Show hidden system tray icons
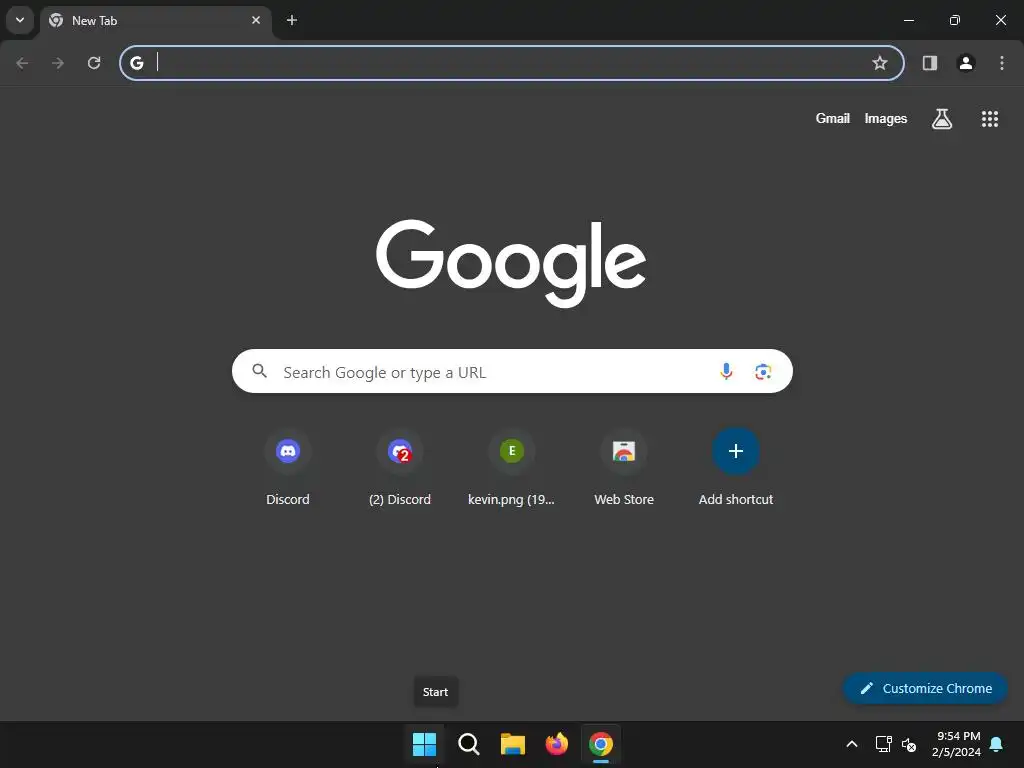The height and width of the screenshot is (768, 1024). click(x=852, y=744)
